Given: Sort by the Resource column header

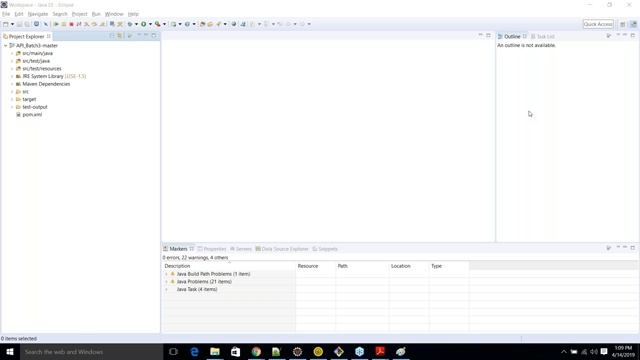Looking at the screenshot, I should pos(316,266).
